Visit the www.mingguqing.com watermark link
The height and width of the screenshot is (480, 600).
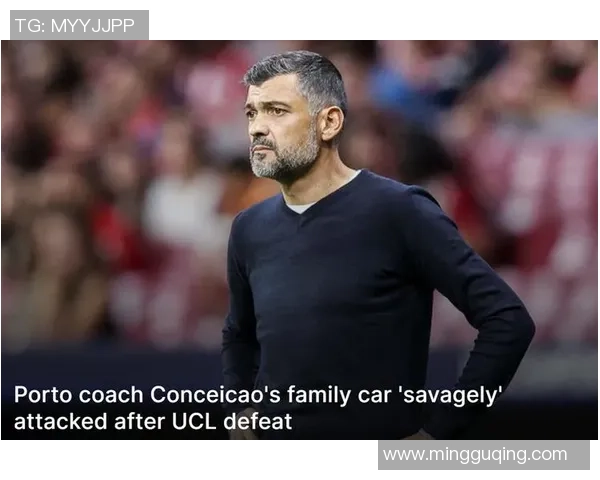click(x=484, y=455)
